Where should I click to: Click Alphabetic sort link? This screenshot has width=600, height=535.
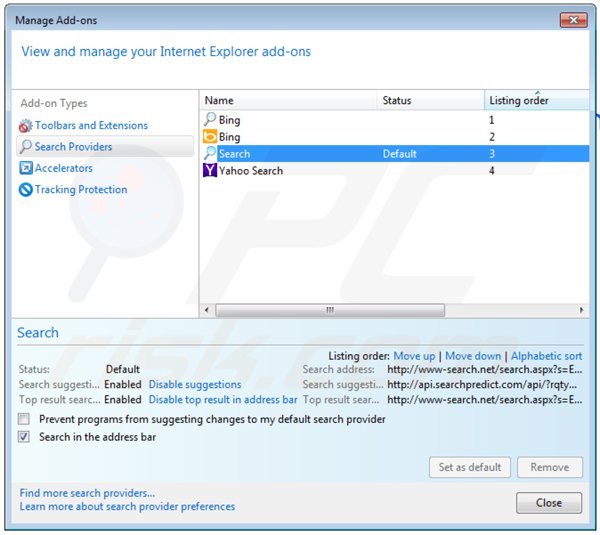pyautogui.click(x=546, y=356)
